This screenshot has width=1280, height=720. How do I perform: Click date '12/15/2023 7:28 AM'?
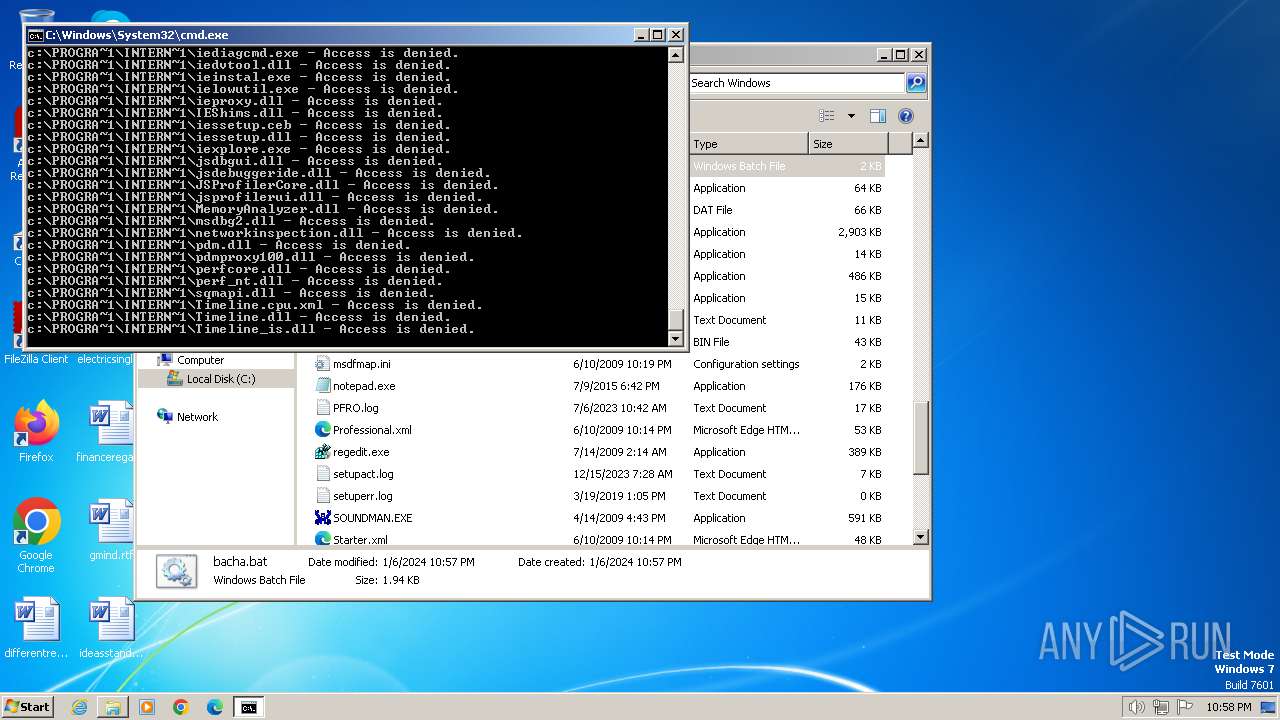click(x=622, y=474)
